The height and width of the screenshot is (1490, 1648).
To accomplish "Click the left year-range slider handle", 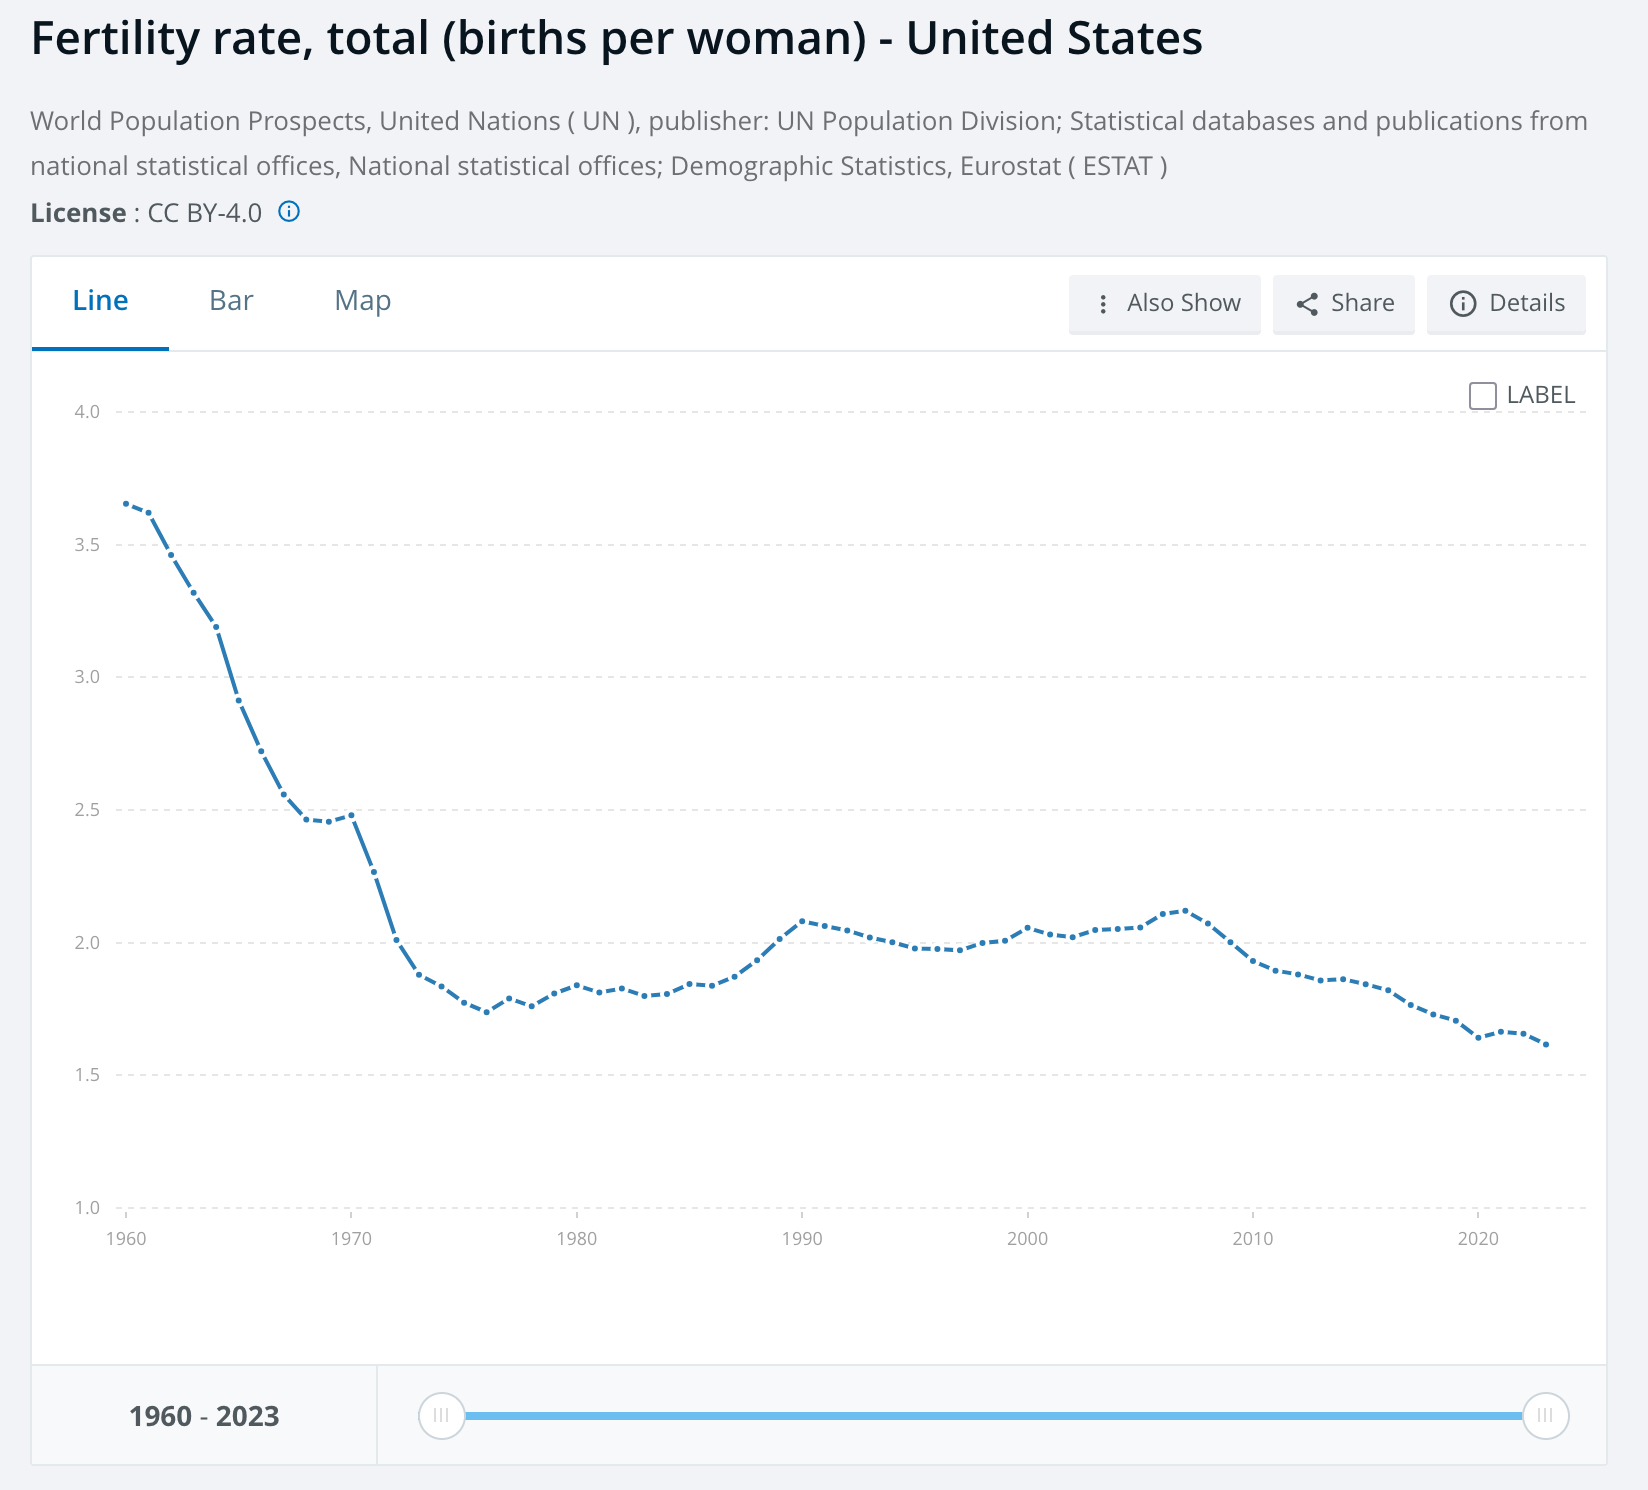I will (x=441, y=1416).
